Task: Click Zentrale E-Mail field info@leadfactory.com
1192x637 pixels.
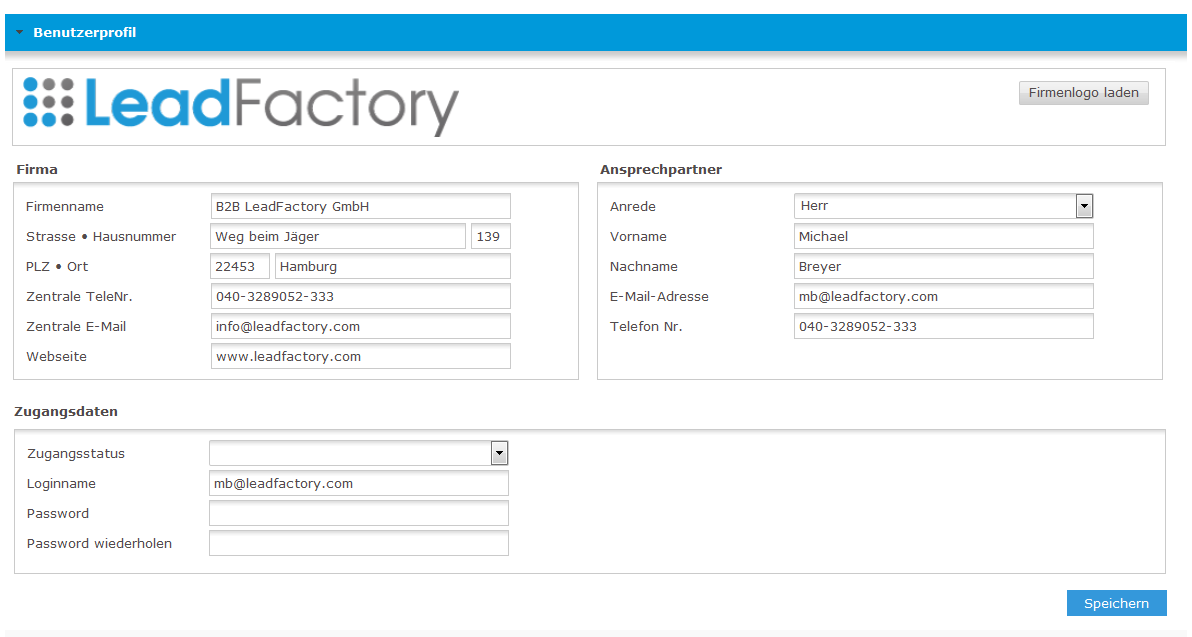Action: coord(360,326)
